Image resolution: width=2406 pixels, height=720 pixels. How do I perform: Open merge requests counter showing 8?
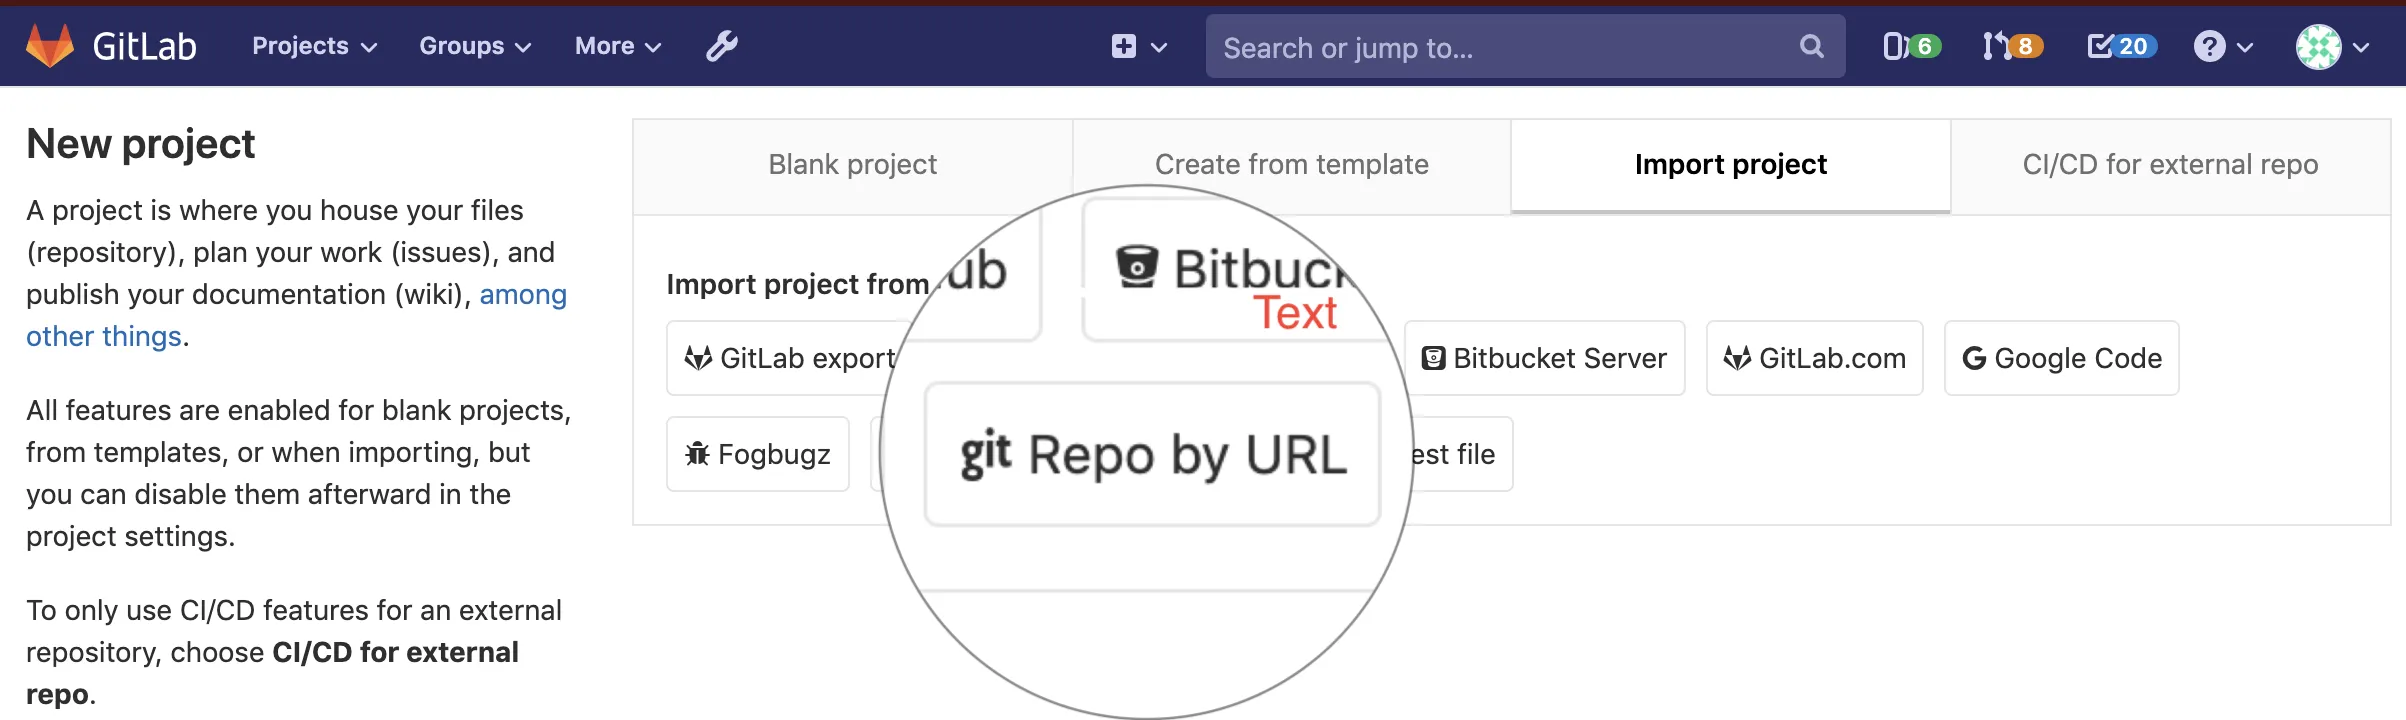(2012, 46)
